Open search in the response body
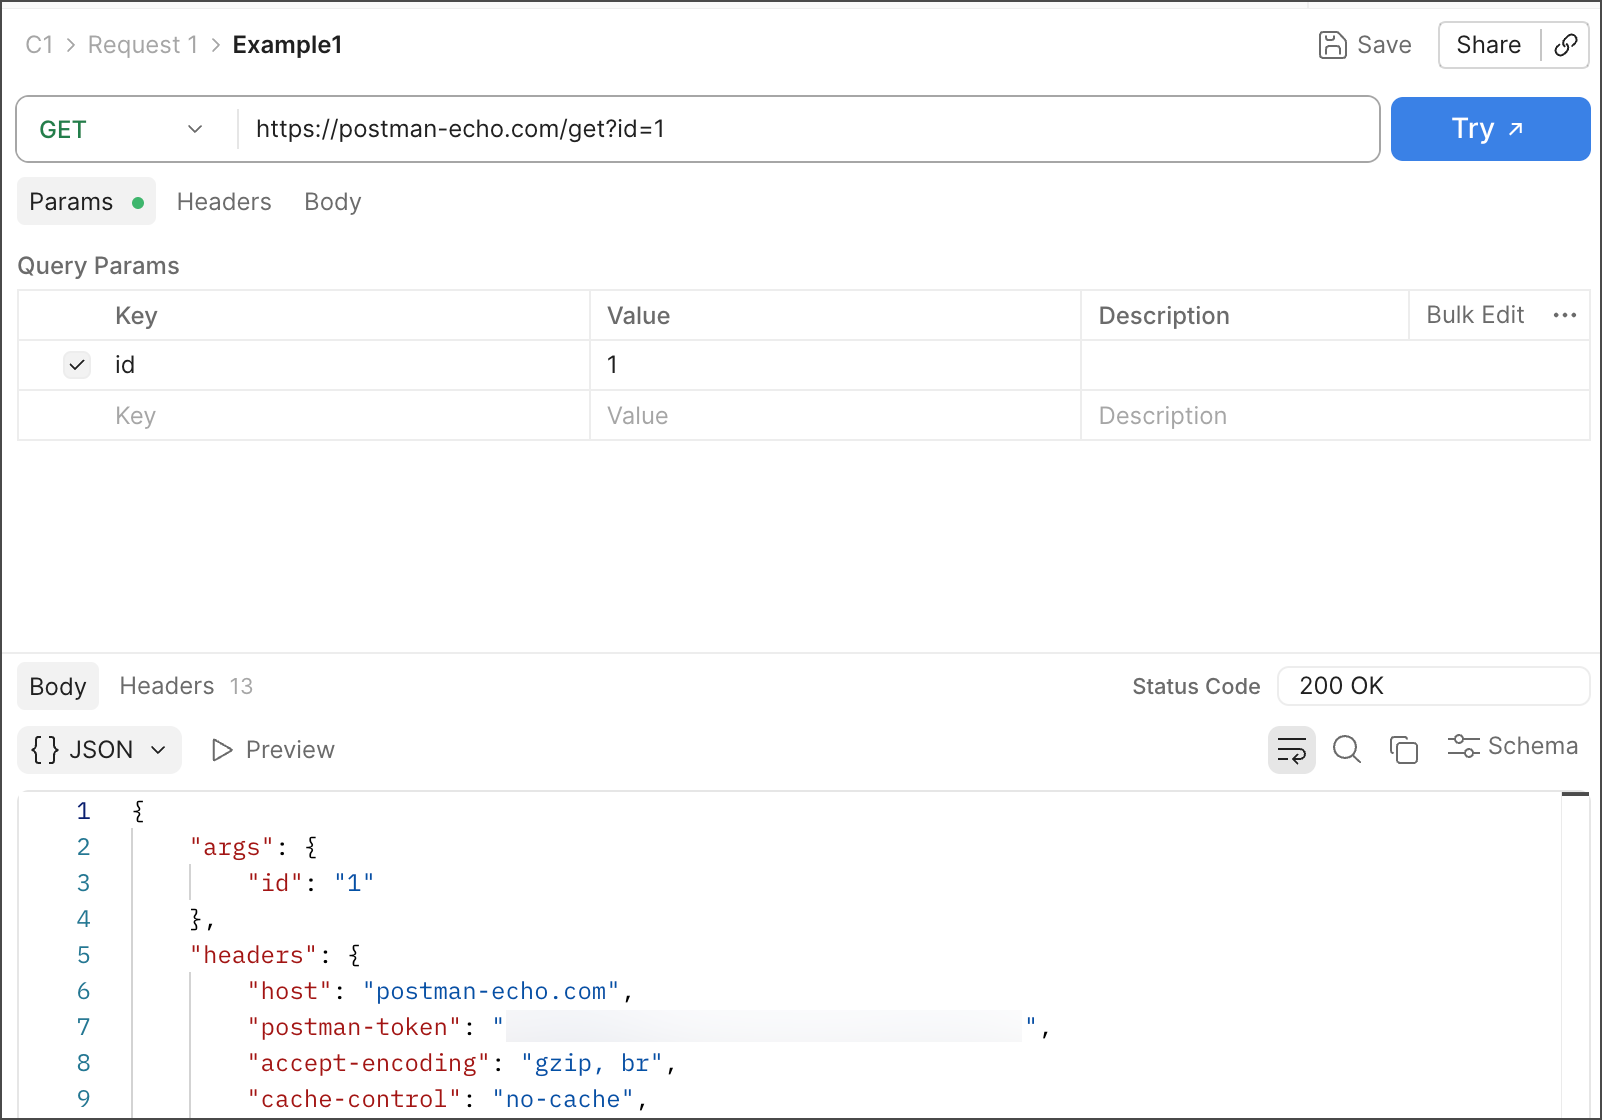 tap(1347, 750)
